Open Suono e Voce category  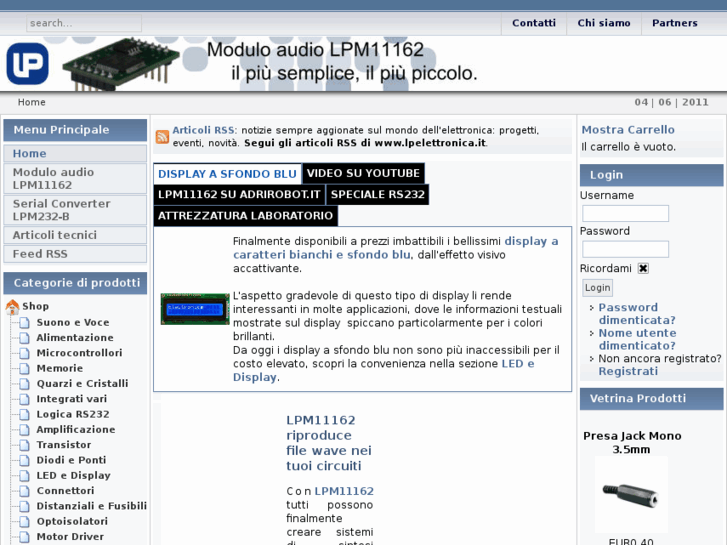[73, 322]
